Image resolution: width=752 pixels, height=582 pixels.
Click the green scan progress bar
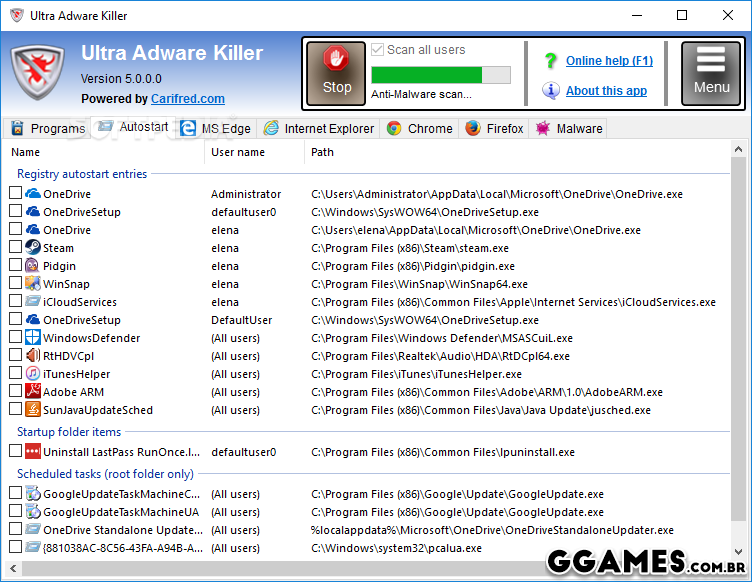coord(440,75)
